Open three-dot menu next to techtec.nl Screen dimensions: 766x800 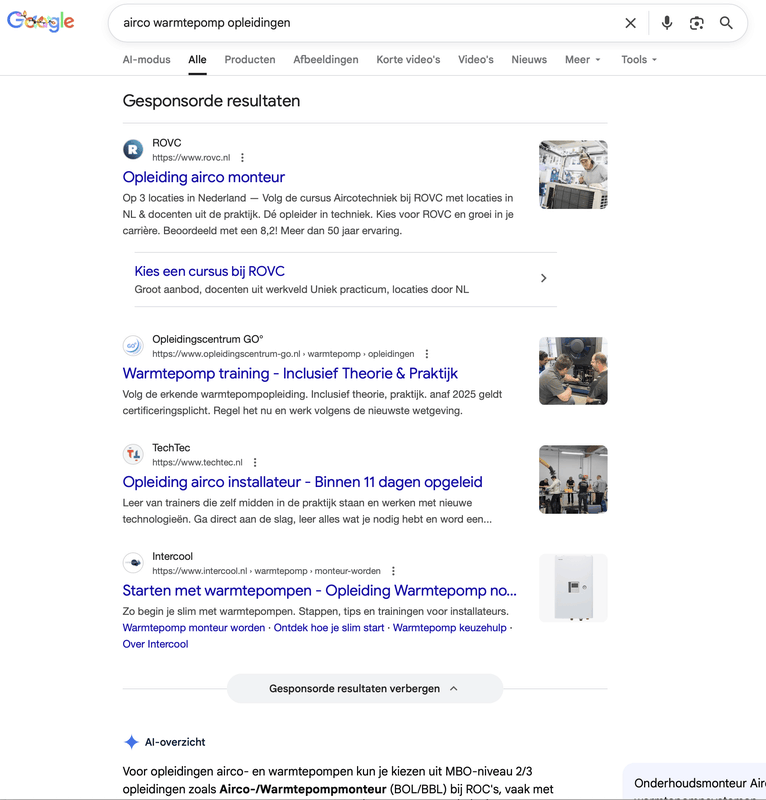(x=255, y=463)
